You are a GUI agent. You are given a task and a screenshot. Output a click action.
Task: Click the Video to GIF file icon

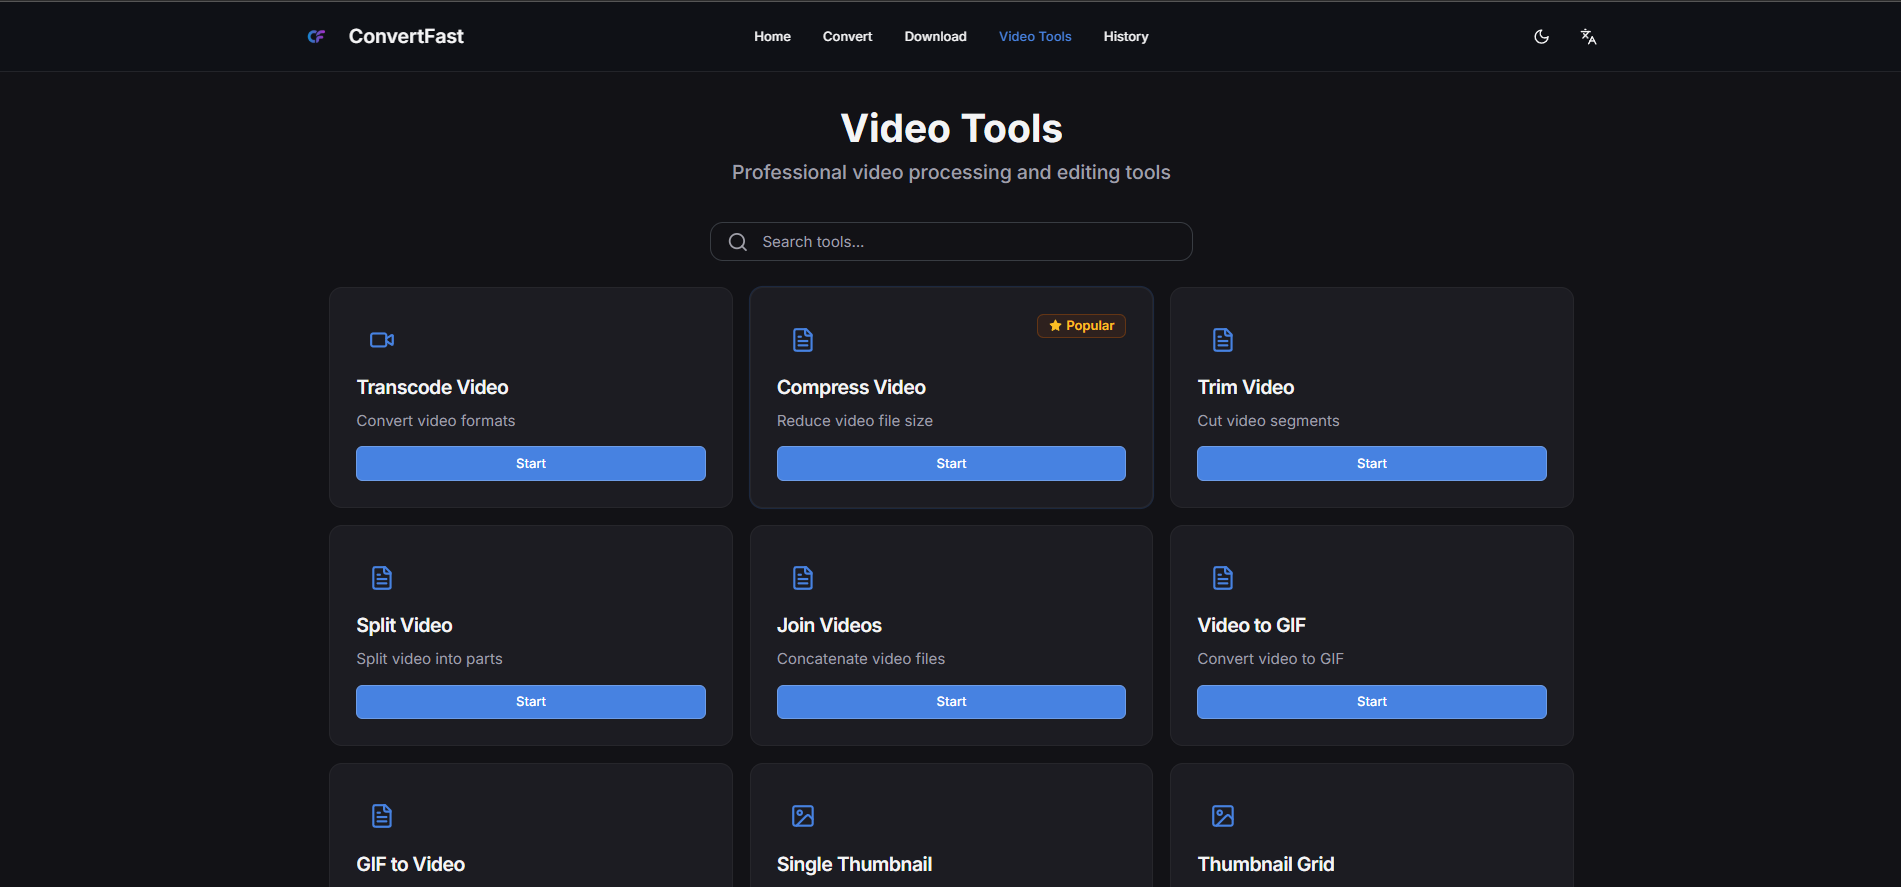[x=1223, y=578]
